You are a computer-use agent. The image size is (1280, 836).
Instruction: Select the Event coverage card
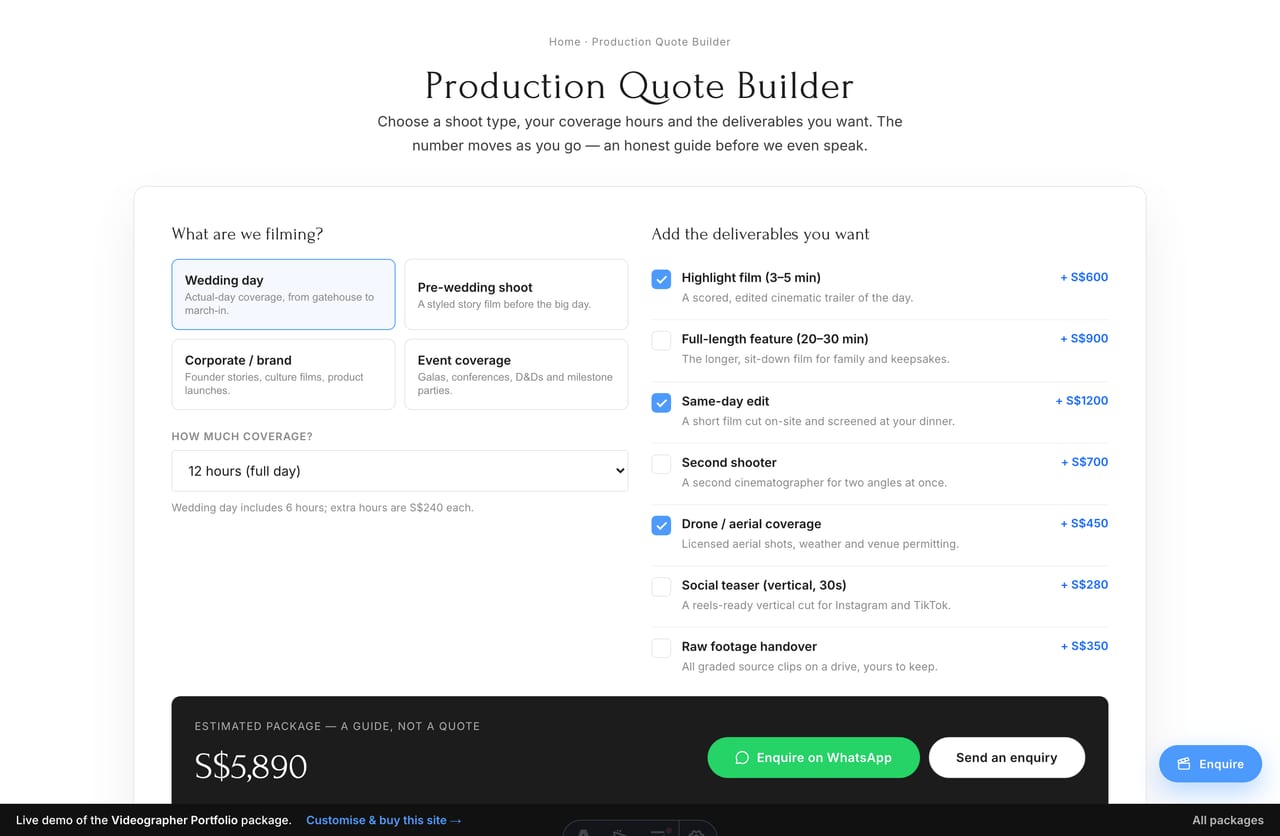click(x=516, y=374)
